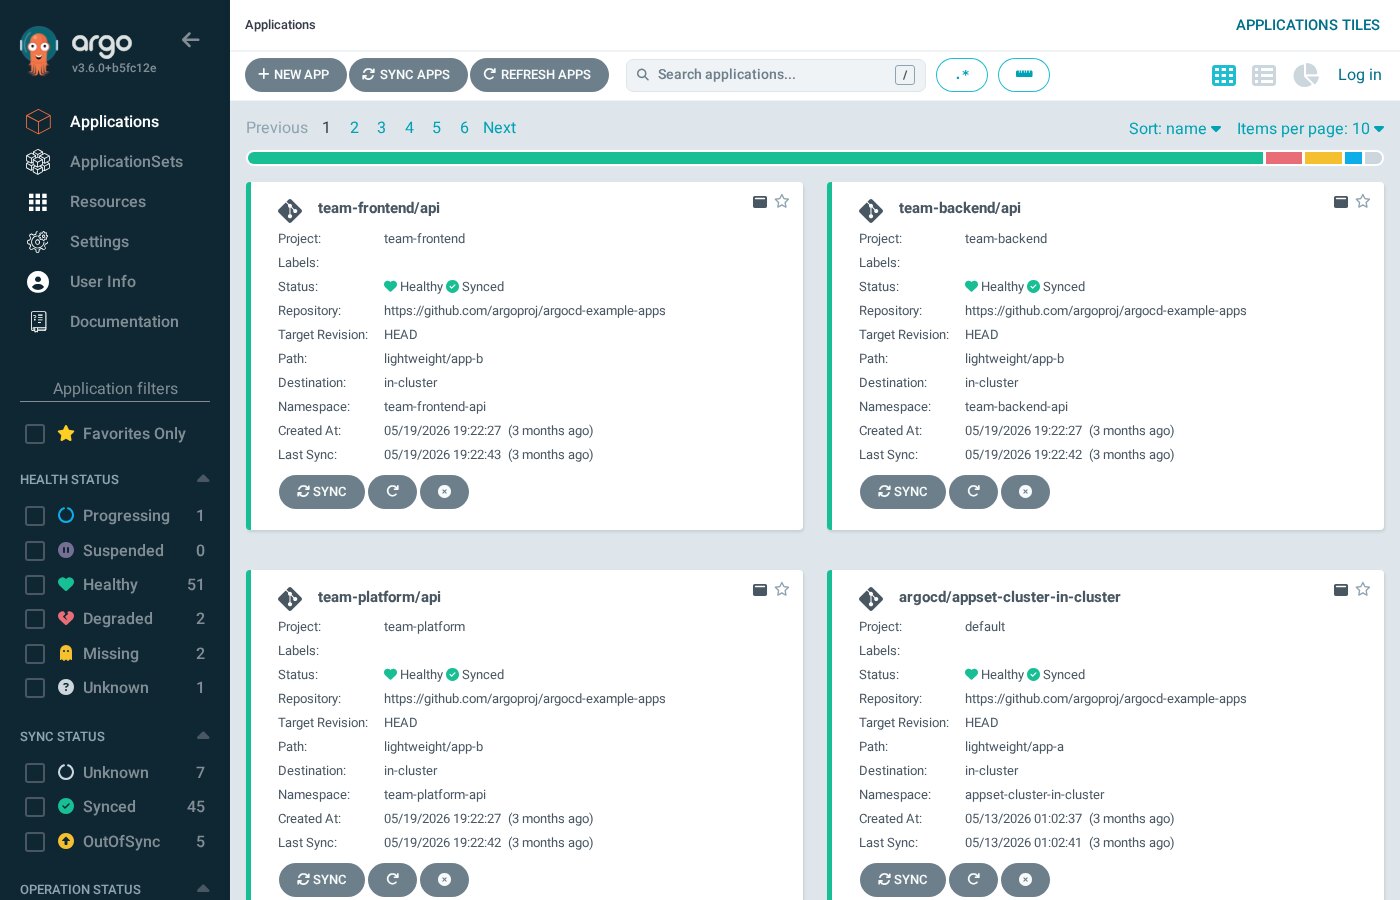1400x900 pixels.
Task: Go to page 2
Action: pos(354,128)
